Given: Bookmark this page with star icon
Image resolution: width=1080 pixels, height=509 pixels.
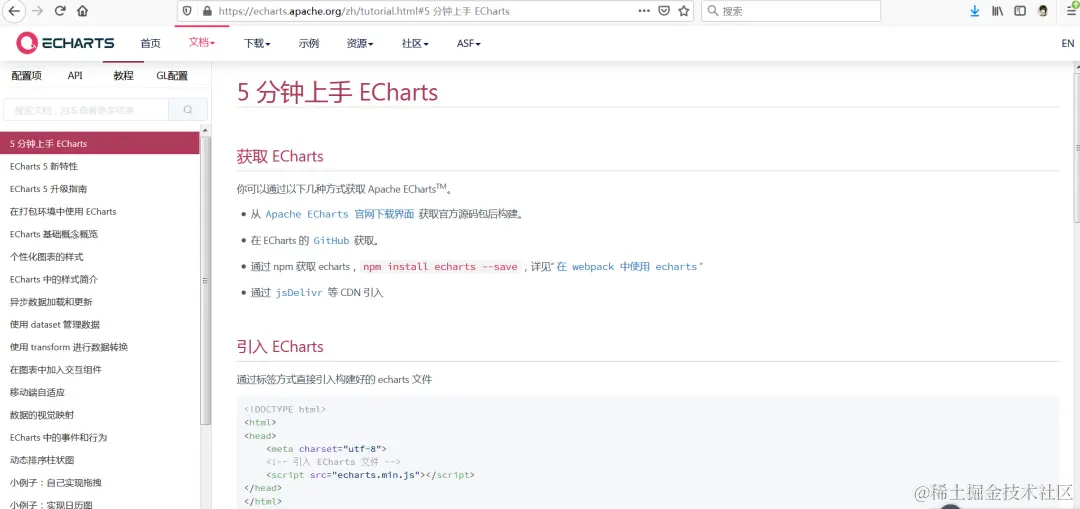Looking at the screenshot, I should coord(683,11).
